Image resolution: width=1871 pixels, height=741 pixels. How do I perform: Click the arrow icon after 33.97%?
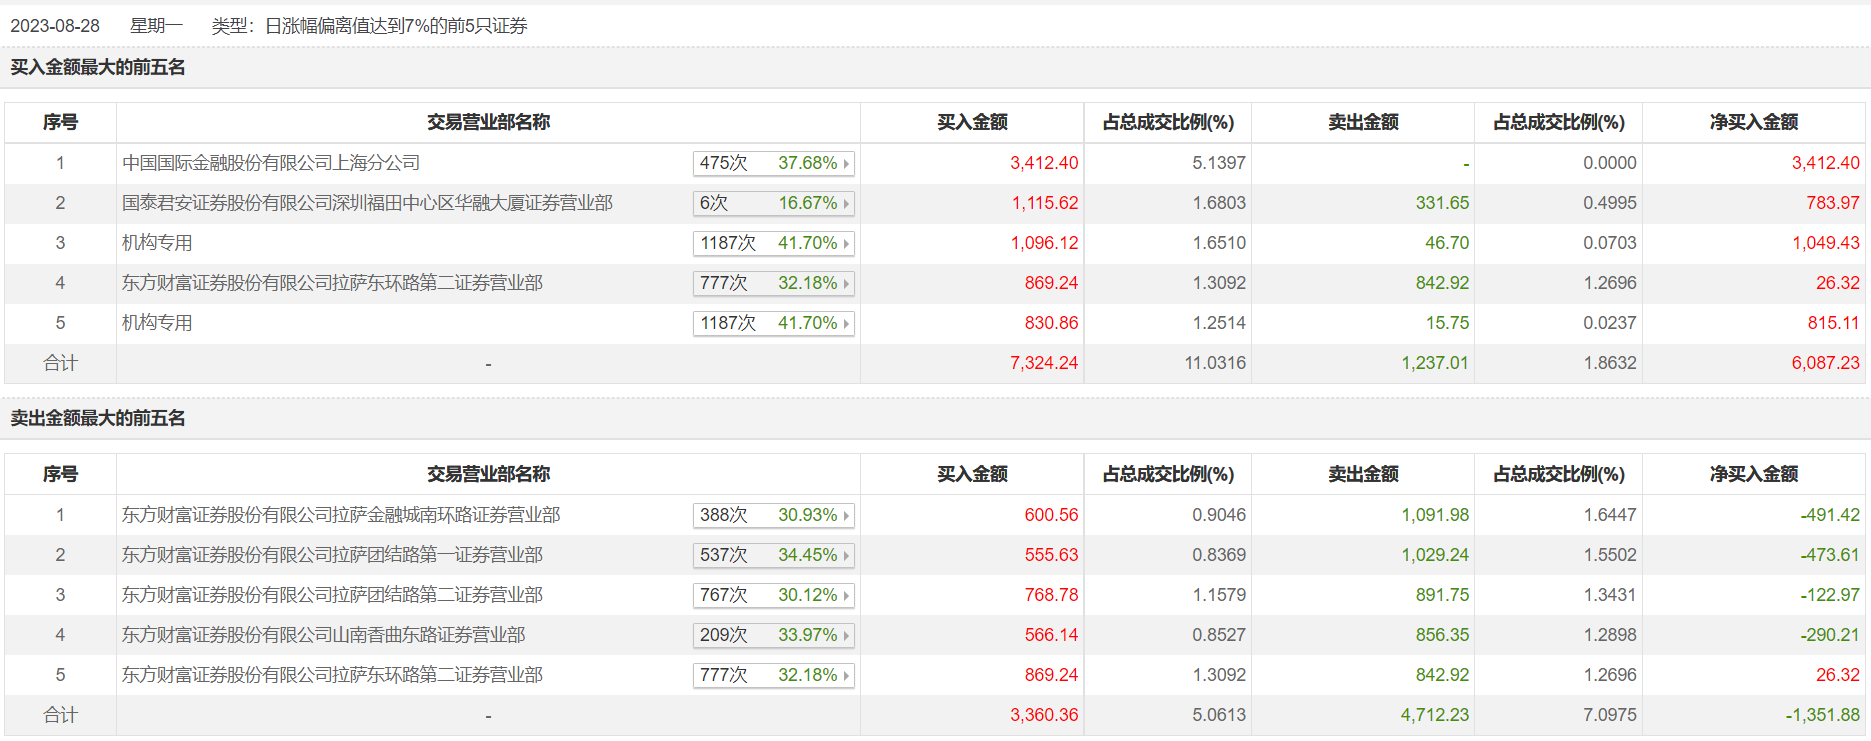(x=846, y=636)
